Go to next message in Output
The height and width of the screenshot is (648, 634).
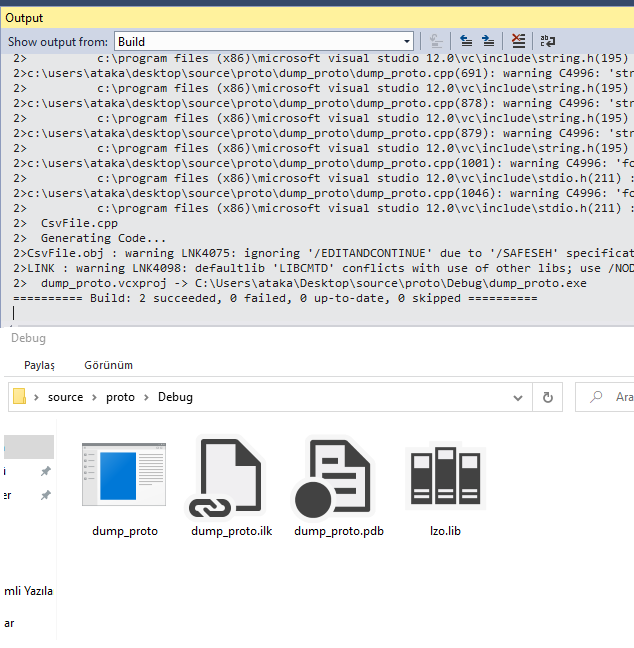coord(487,41)
